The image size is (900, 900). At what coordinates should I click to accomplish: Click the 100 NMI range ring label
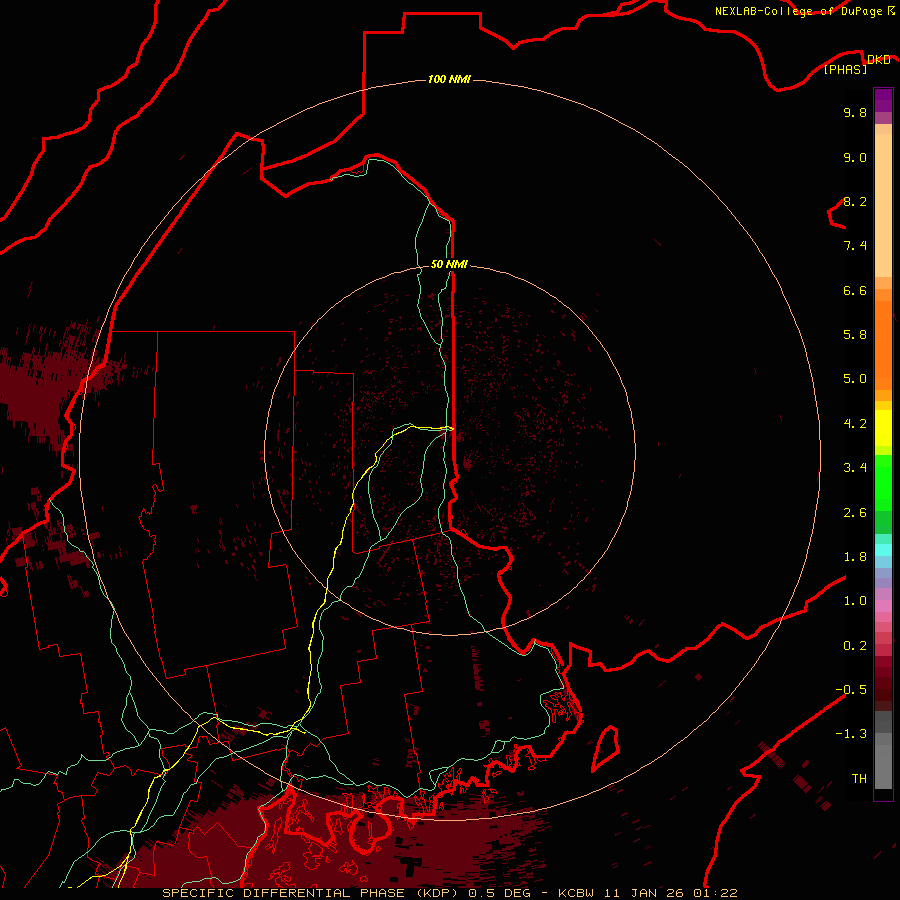pos(449,79)
